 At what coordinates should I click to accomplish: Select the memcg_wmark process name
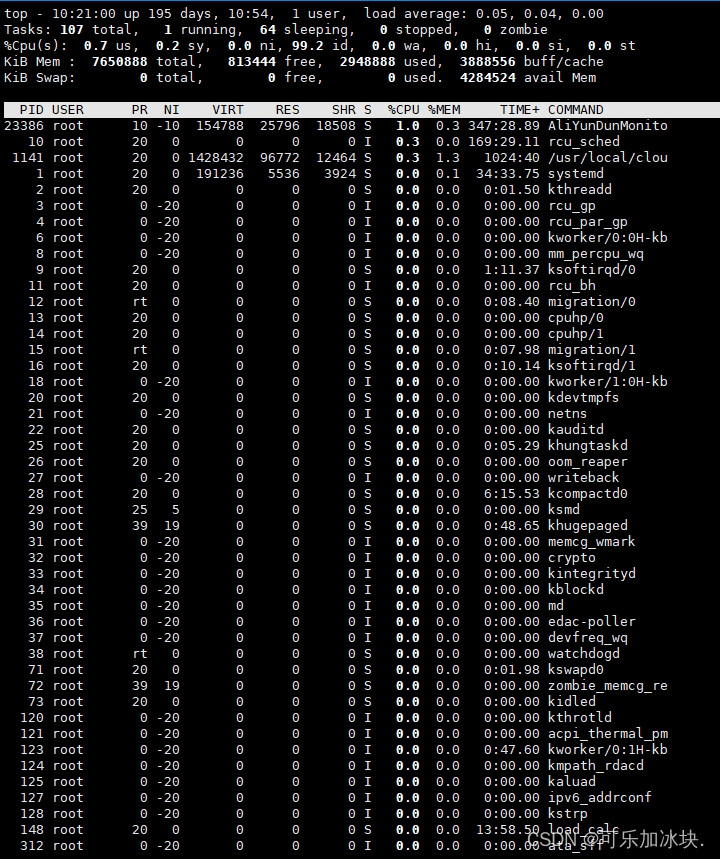tap(592, 541)
